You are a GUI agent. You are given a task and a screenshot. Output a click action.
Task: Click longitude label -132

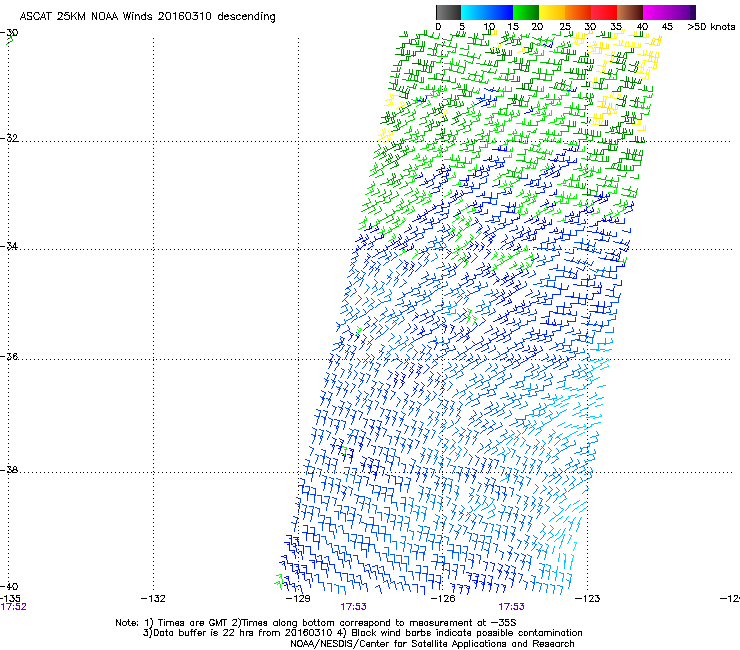pos(153,599)
